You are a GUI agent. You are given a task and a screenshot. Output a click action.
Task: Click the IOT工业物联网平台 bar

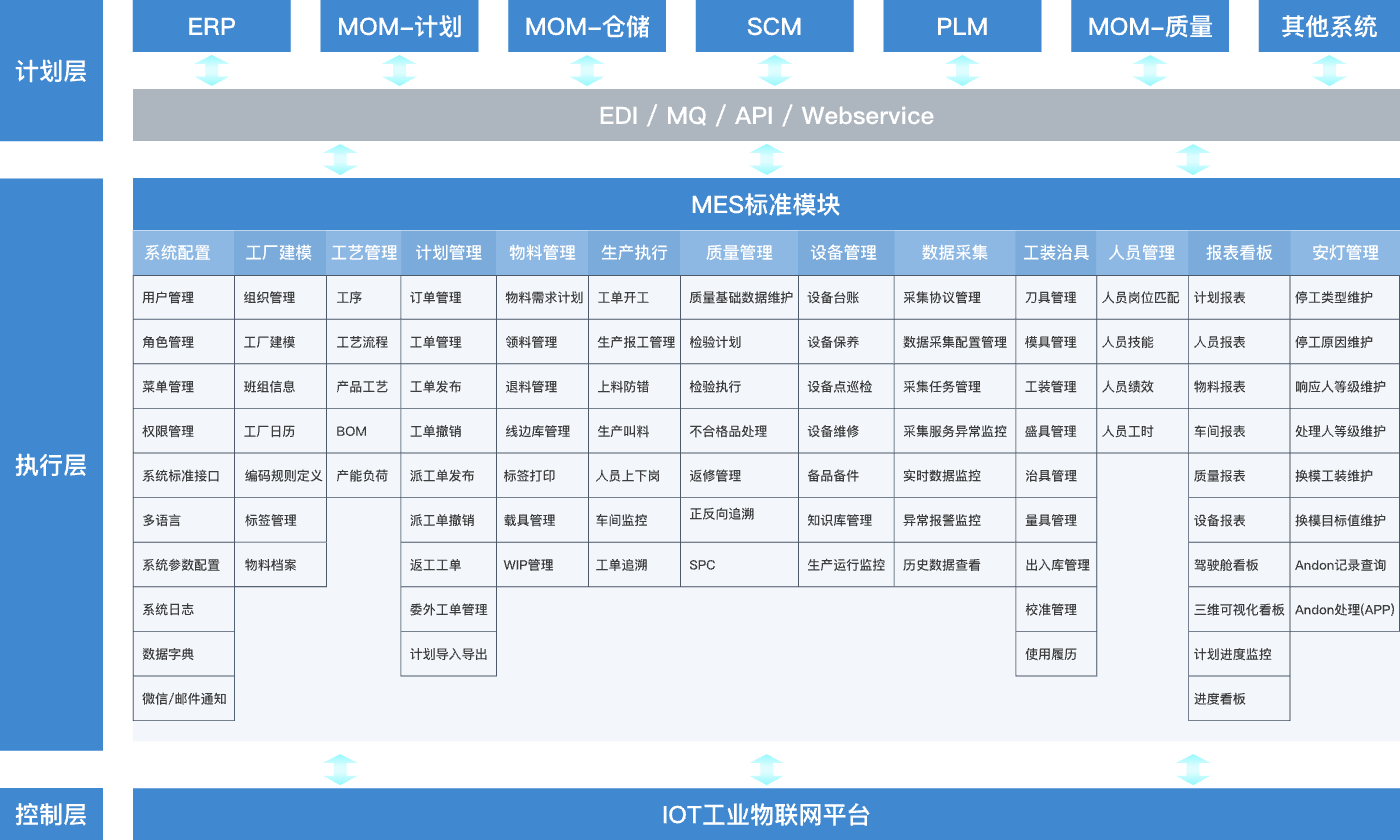(x=766, y=814)
